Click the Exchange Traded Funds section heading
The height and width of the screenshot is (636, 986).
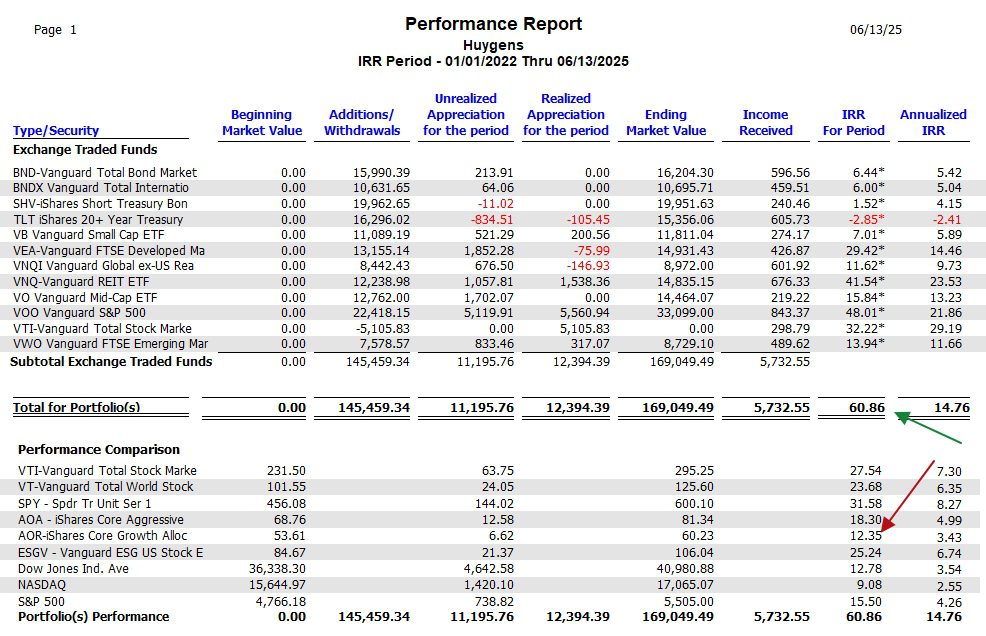(x=85, y=150)
